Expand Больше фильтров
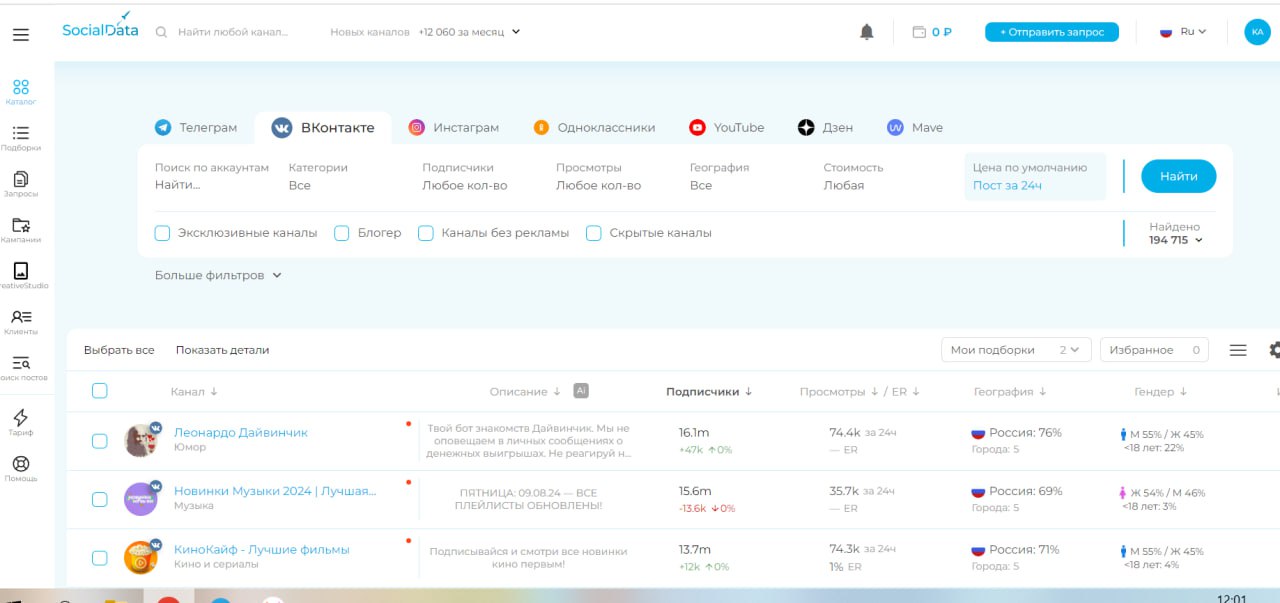Image resolution: width=1280 pixels, height=603 pixels. click(x=218, y=275)
